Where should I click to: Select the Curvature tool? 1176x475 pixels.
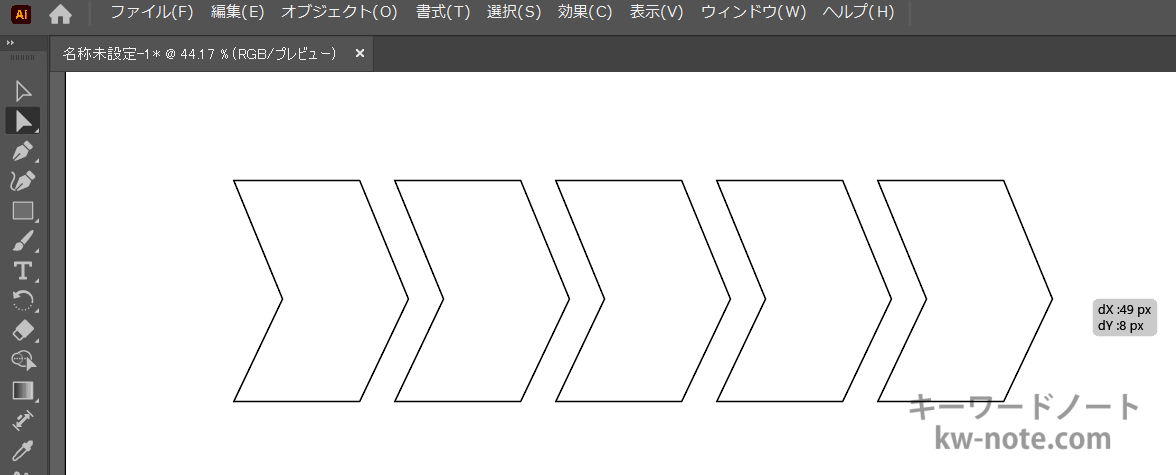click(23, 180)
